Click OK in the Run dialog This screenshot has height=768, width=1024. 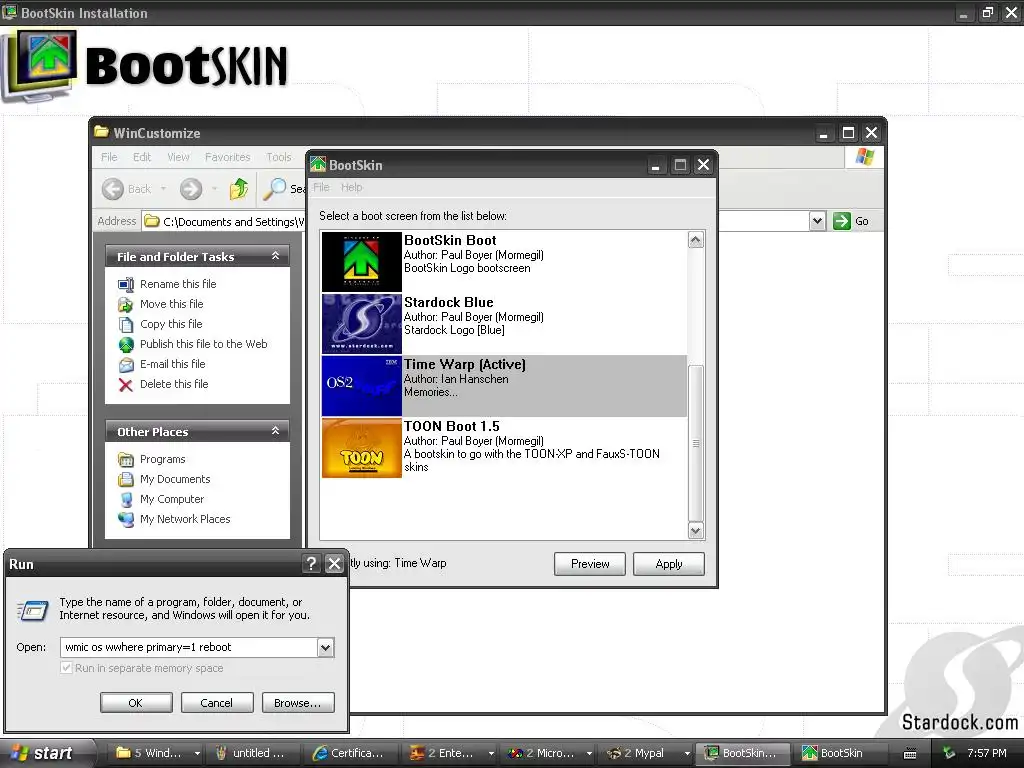pyautogui.click(x=136, y=703)
